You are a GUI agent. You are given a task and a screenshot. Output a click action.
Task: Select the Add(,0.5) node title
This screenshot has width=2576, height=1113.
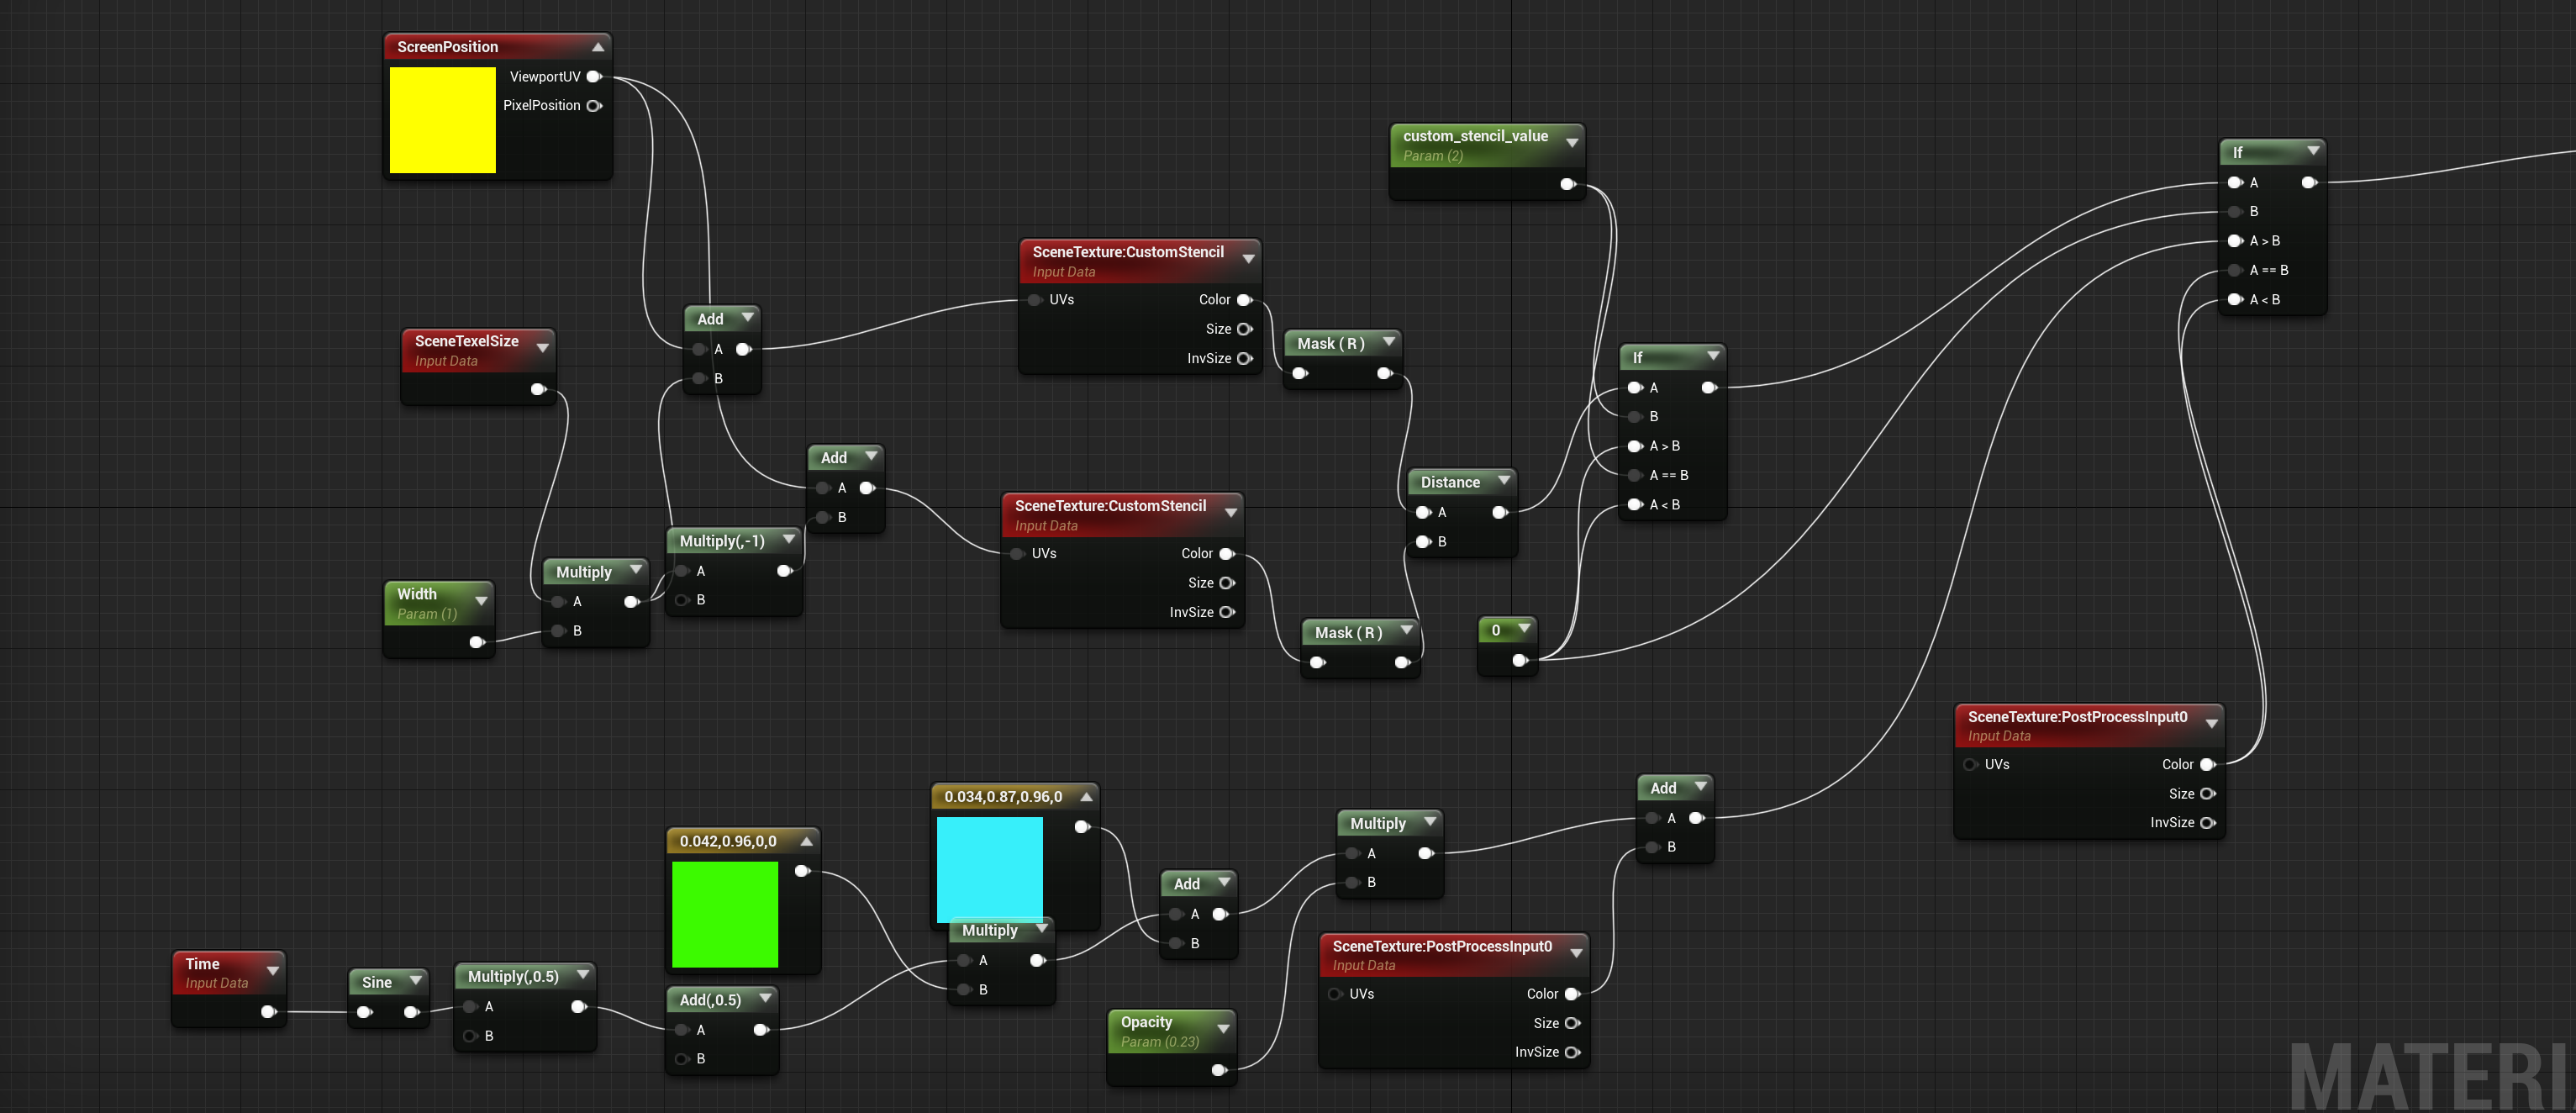click(710, 1000)
